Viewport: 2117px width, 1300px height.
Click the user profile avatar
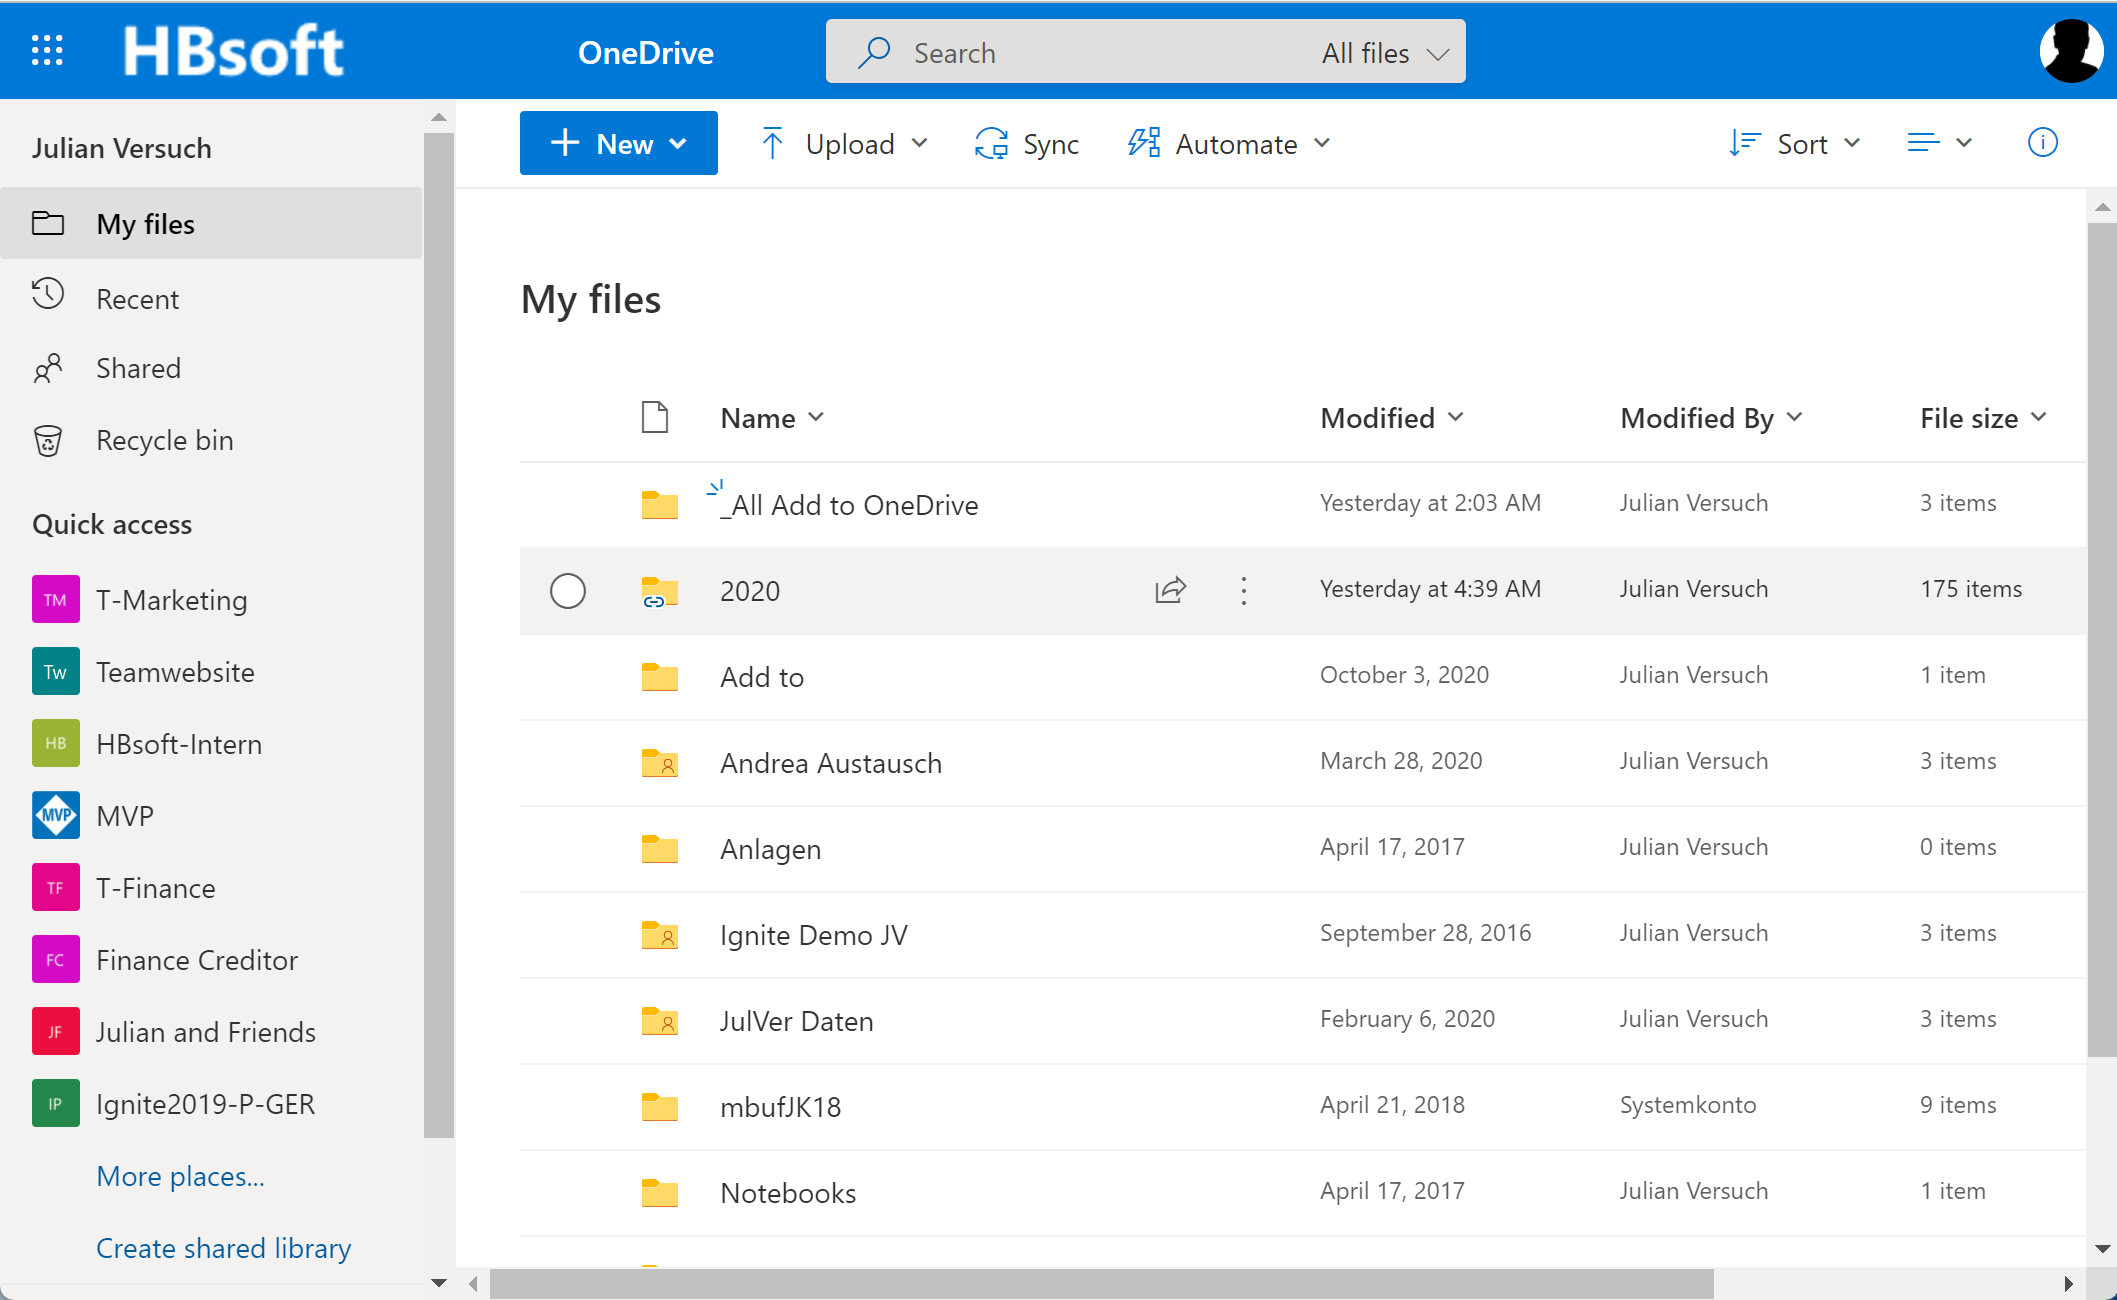coord(2070,50)
